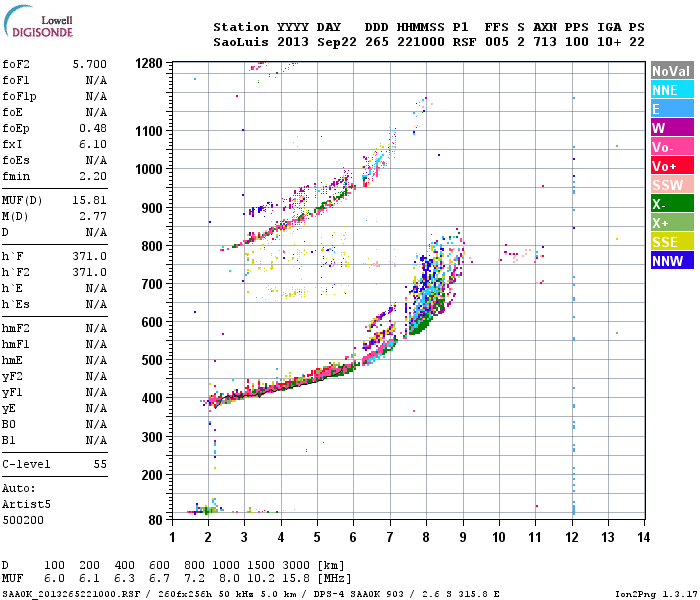Click the B0 parameter label
Image resolution: width=700 pixels, height=600 pixels.
pyautogui.click(x=8, y=425)
